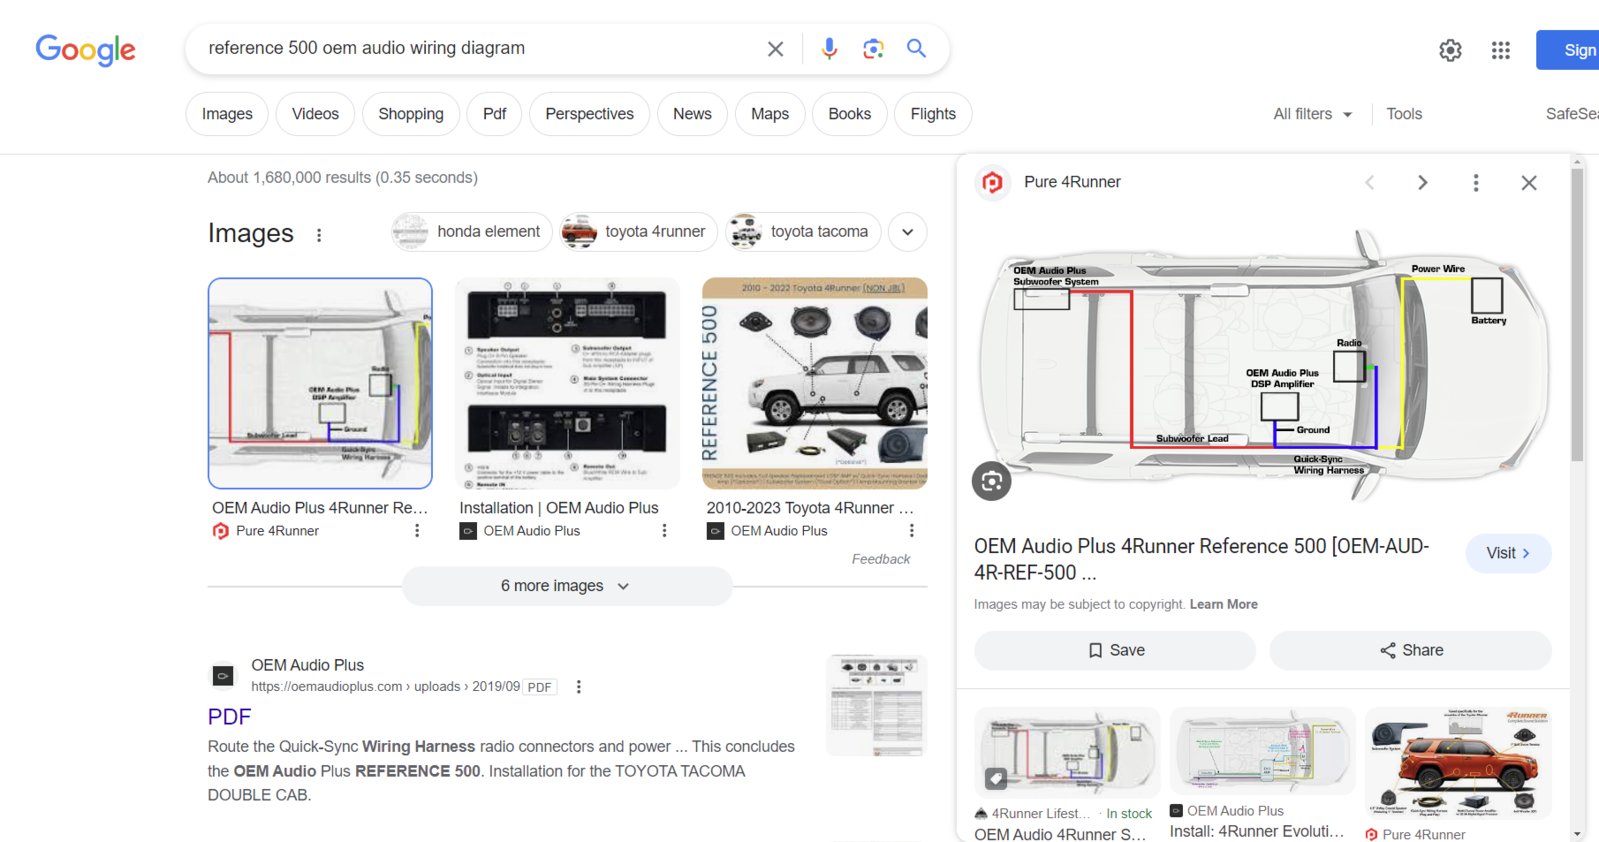Open Images section options menu
Viewport: 1599px width, 842px height.
coord(319,235)
